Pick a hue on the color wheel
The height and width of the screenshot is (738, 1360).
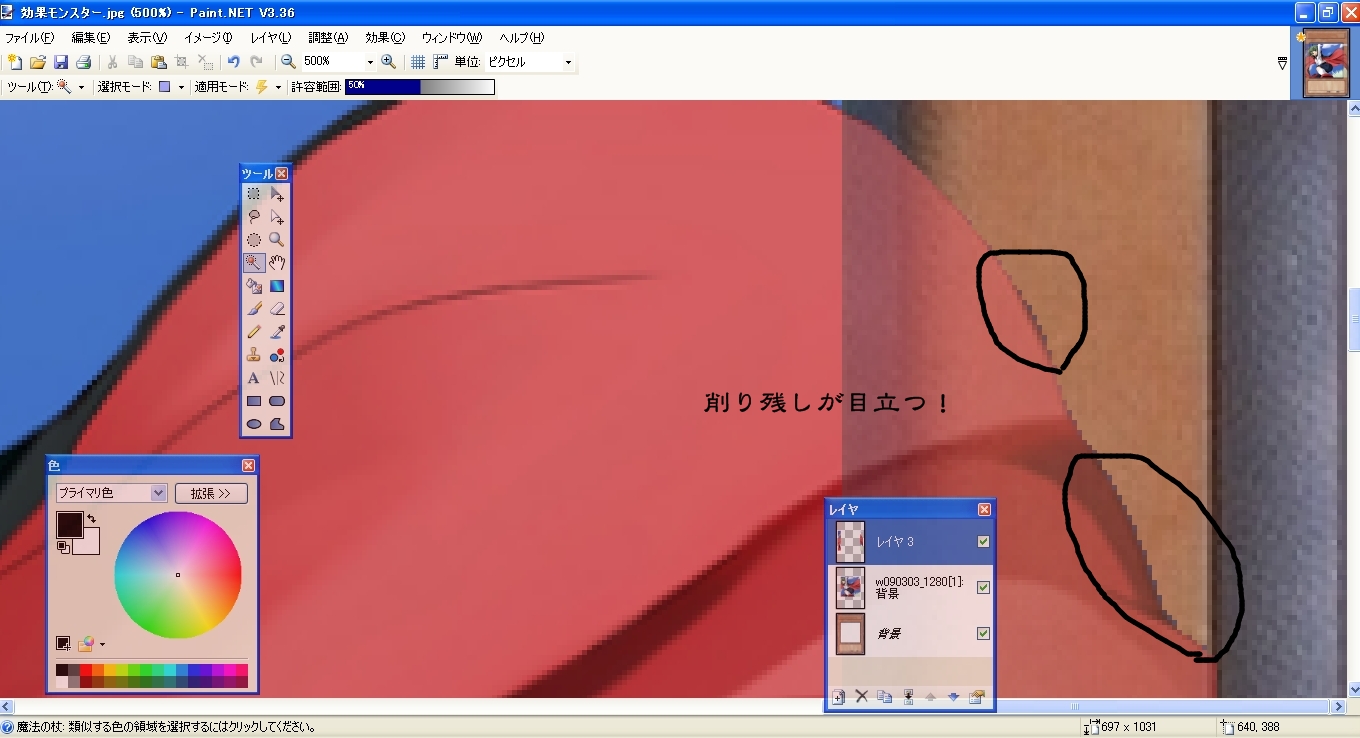click(x=178, y=574)
